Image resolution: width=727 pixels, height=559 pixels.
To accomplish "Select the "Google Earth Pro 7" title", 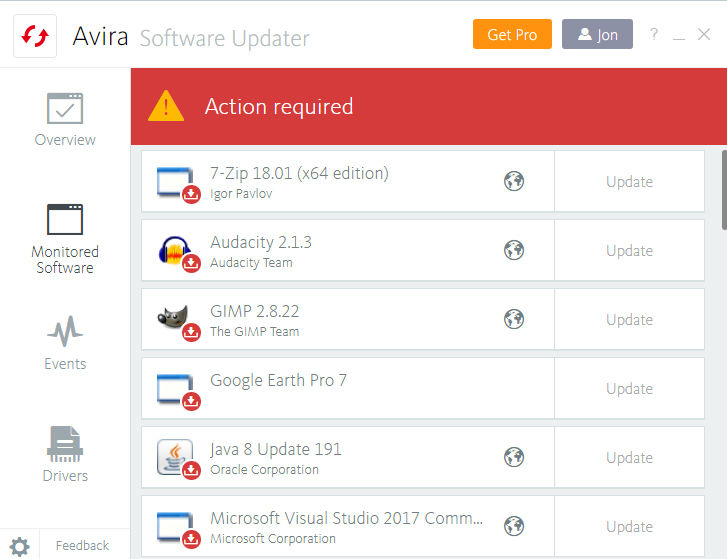I will 278,381.
